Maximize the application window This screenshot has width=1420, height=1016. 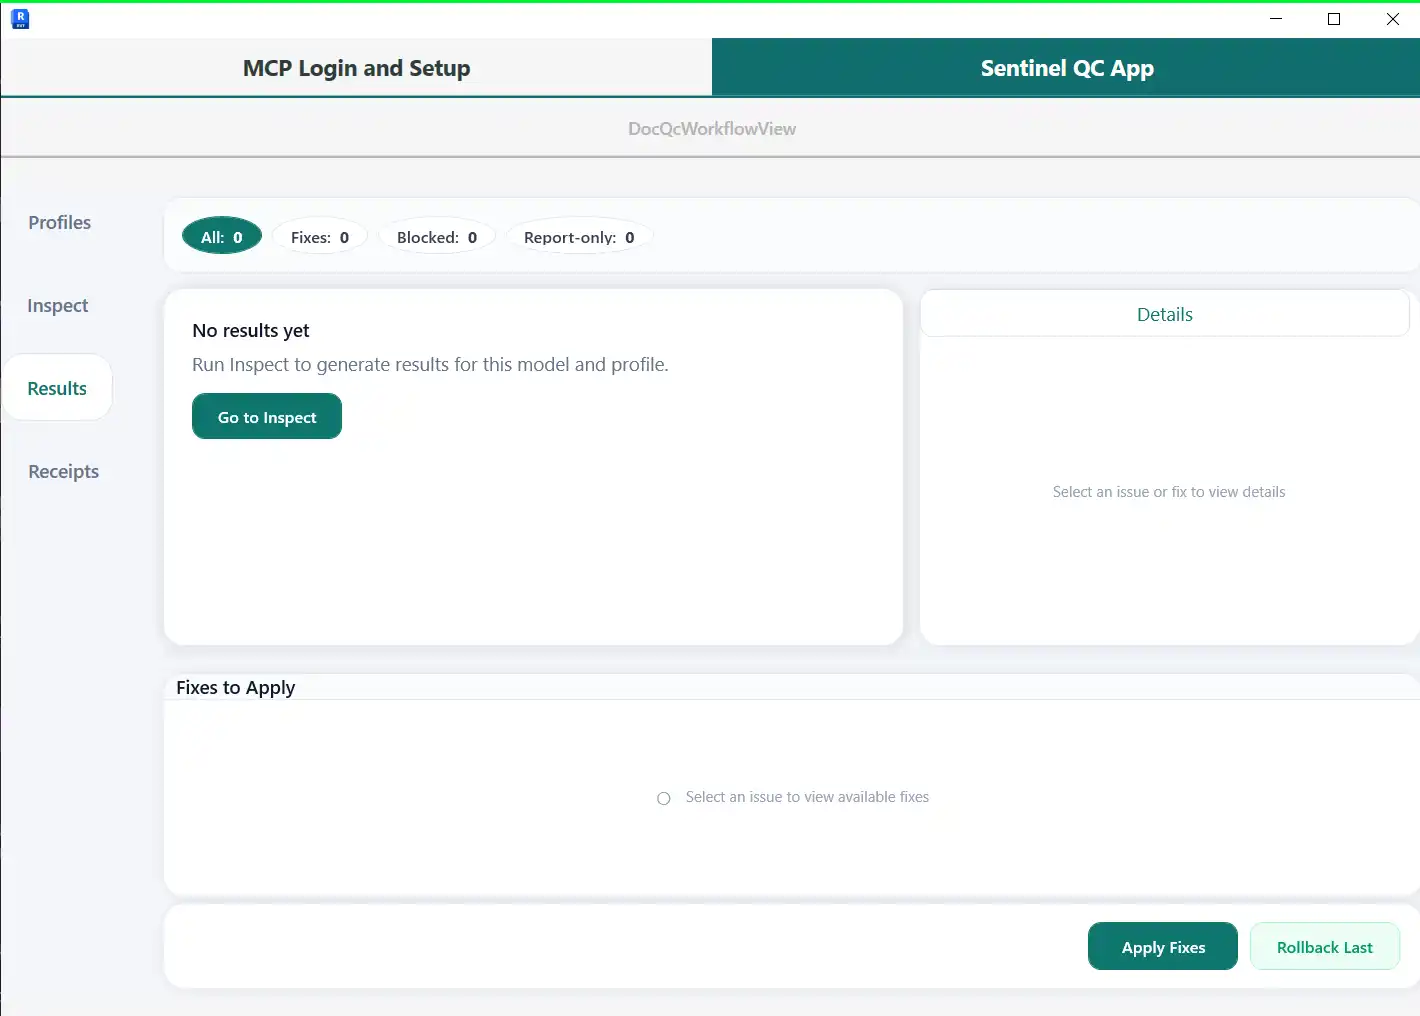coord(1334,19)
